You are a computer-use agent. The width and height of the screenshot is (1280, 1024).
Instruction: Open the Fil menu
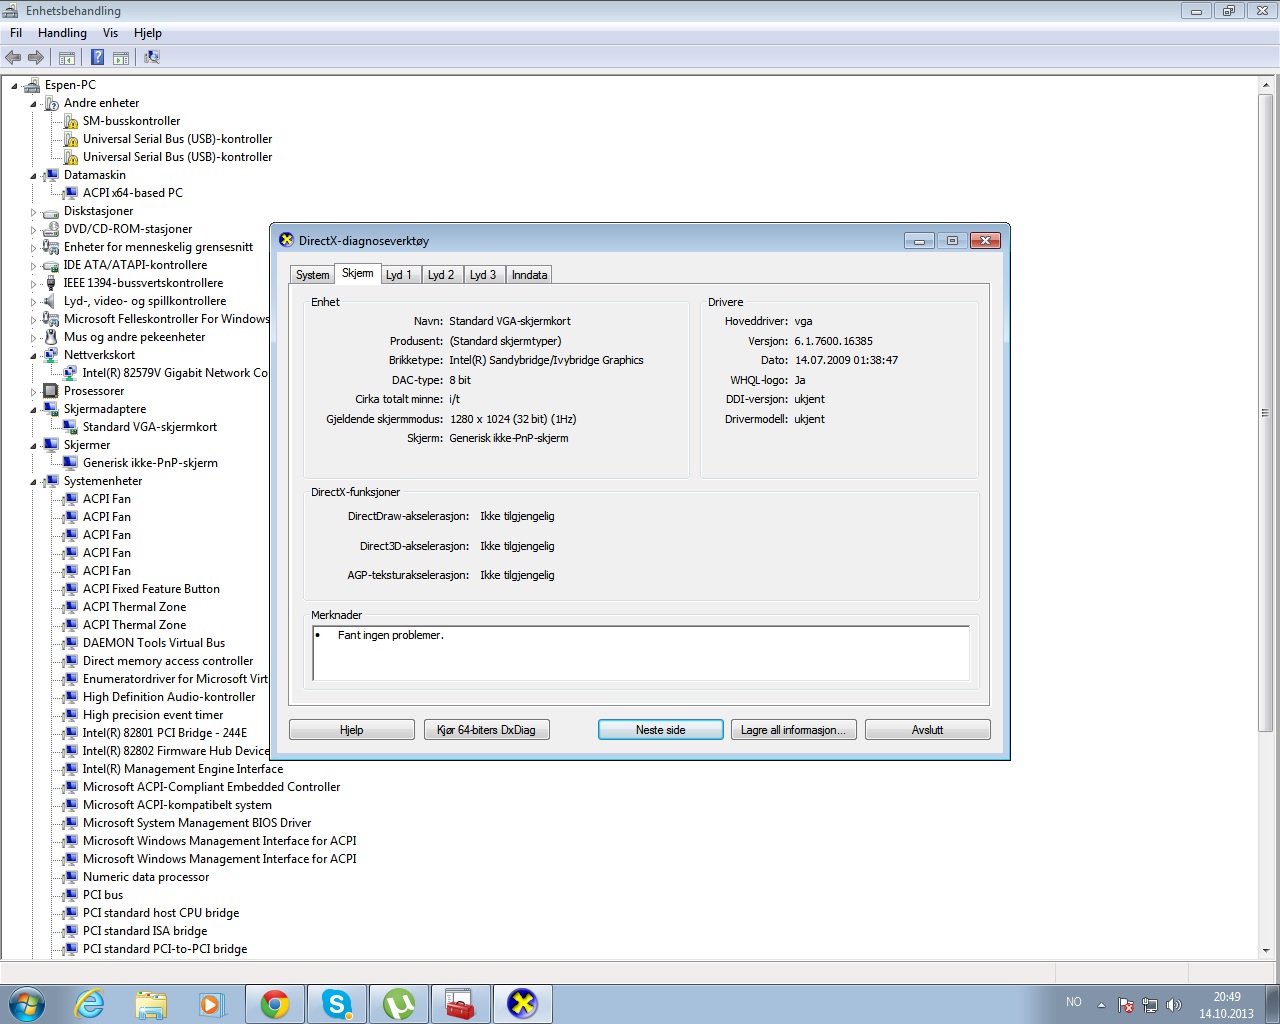pos(16,33)
